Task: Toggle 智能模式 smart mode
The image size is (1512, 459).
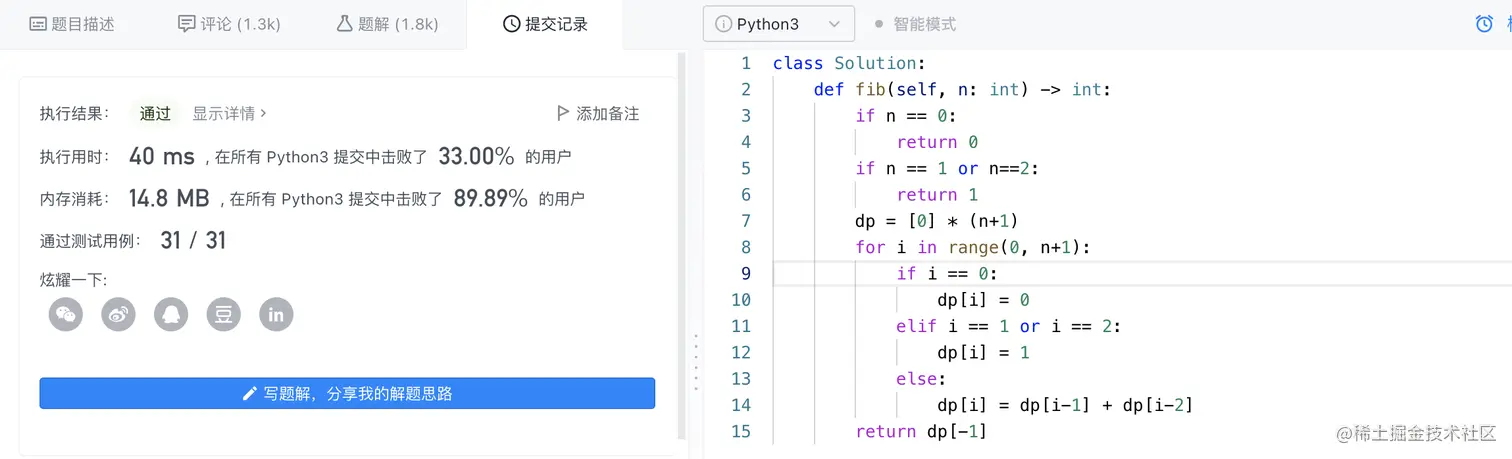Action: tap(915, 24)
